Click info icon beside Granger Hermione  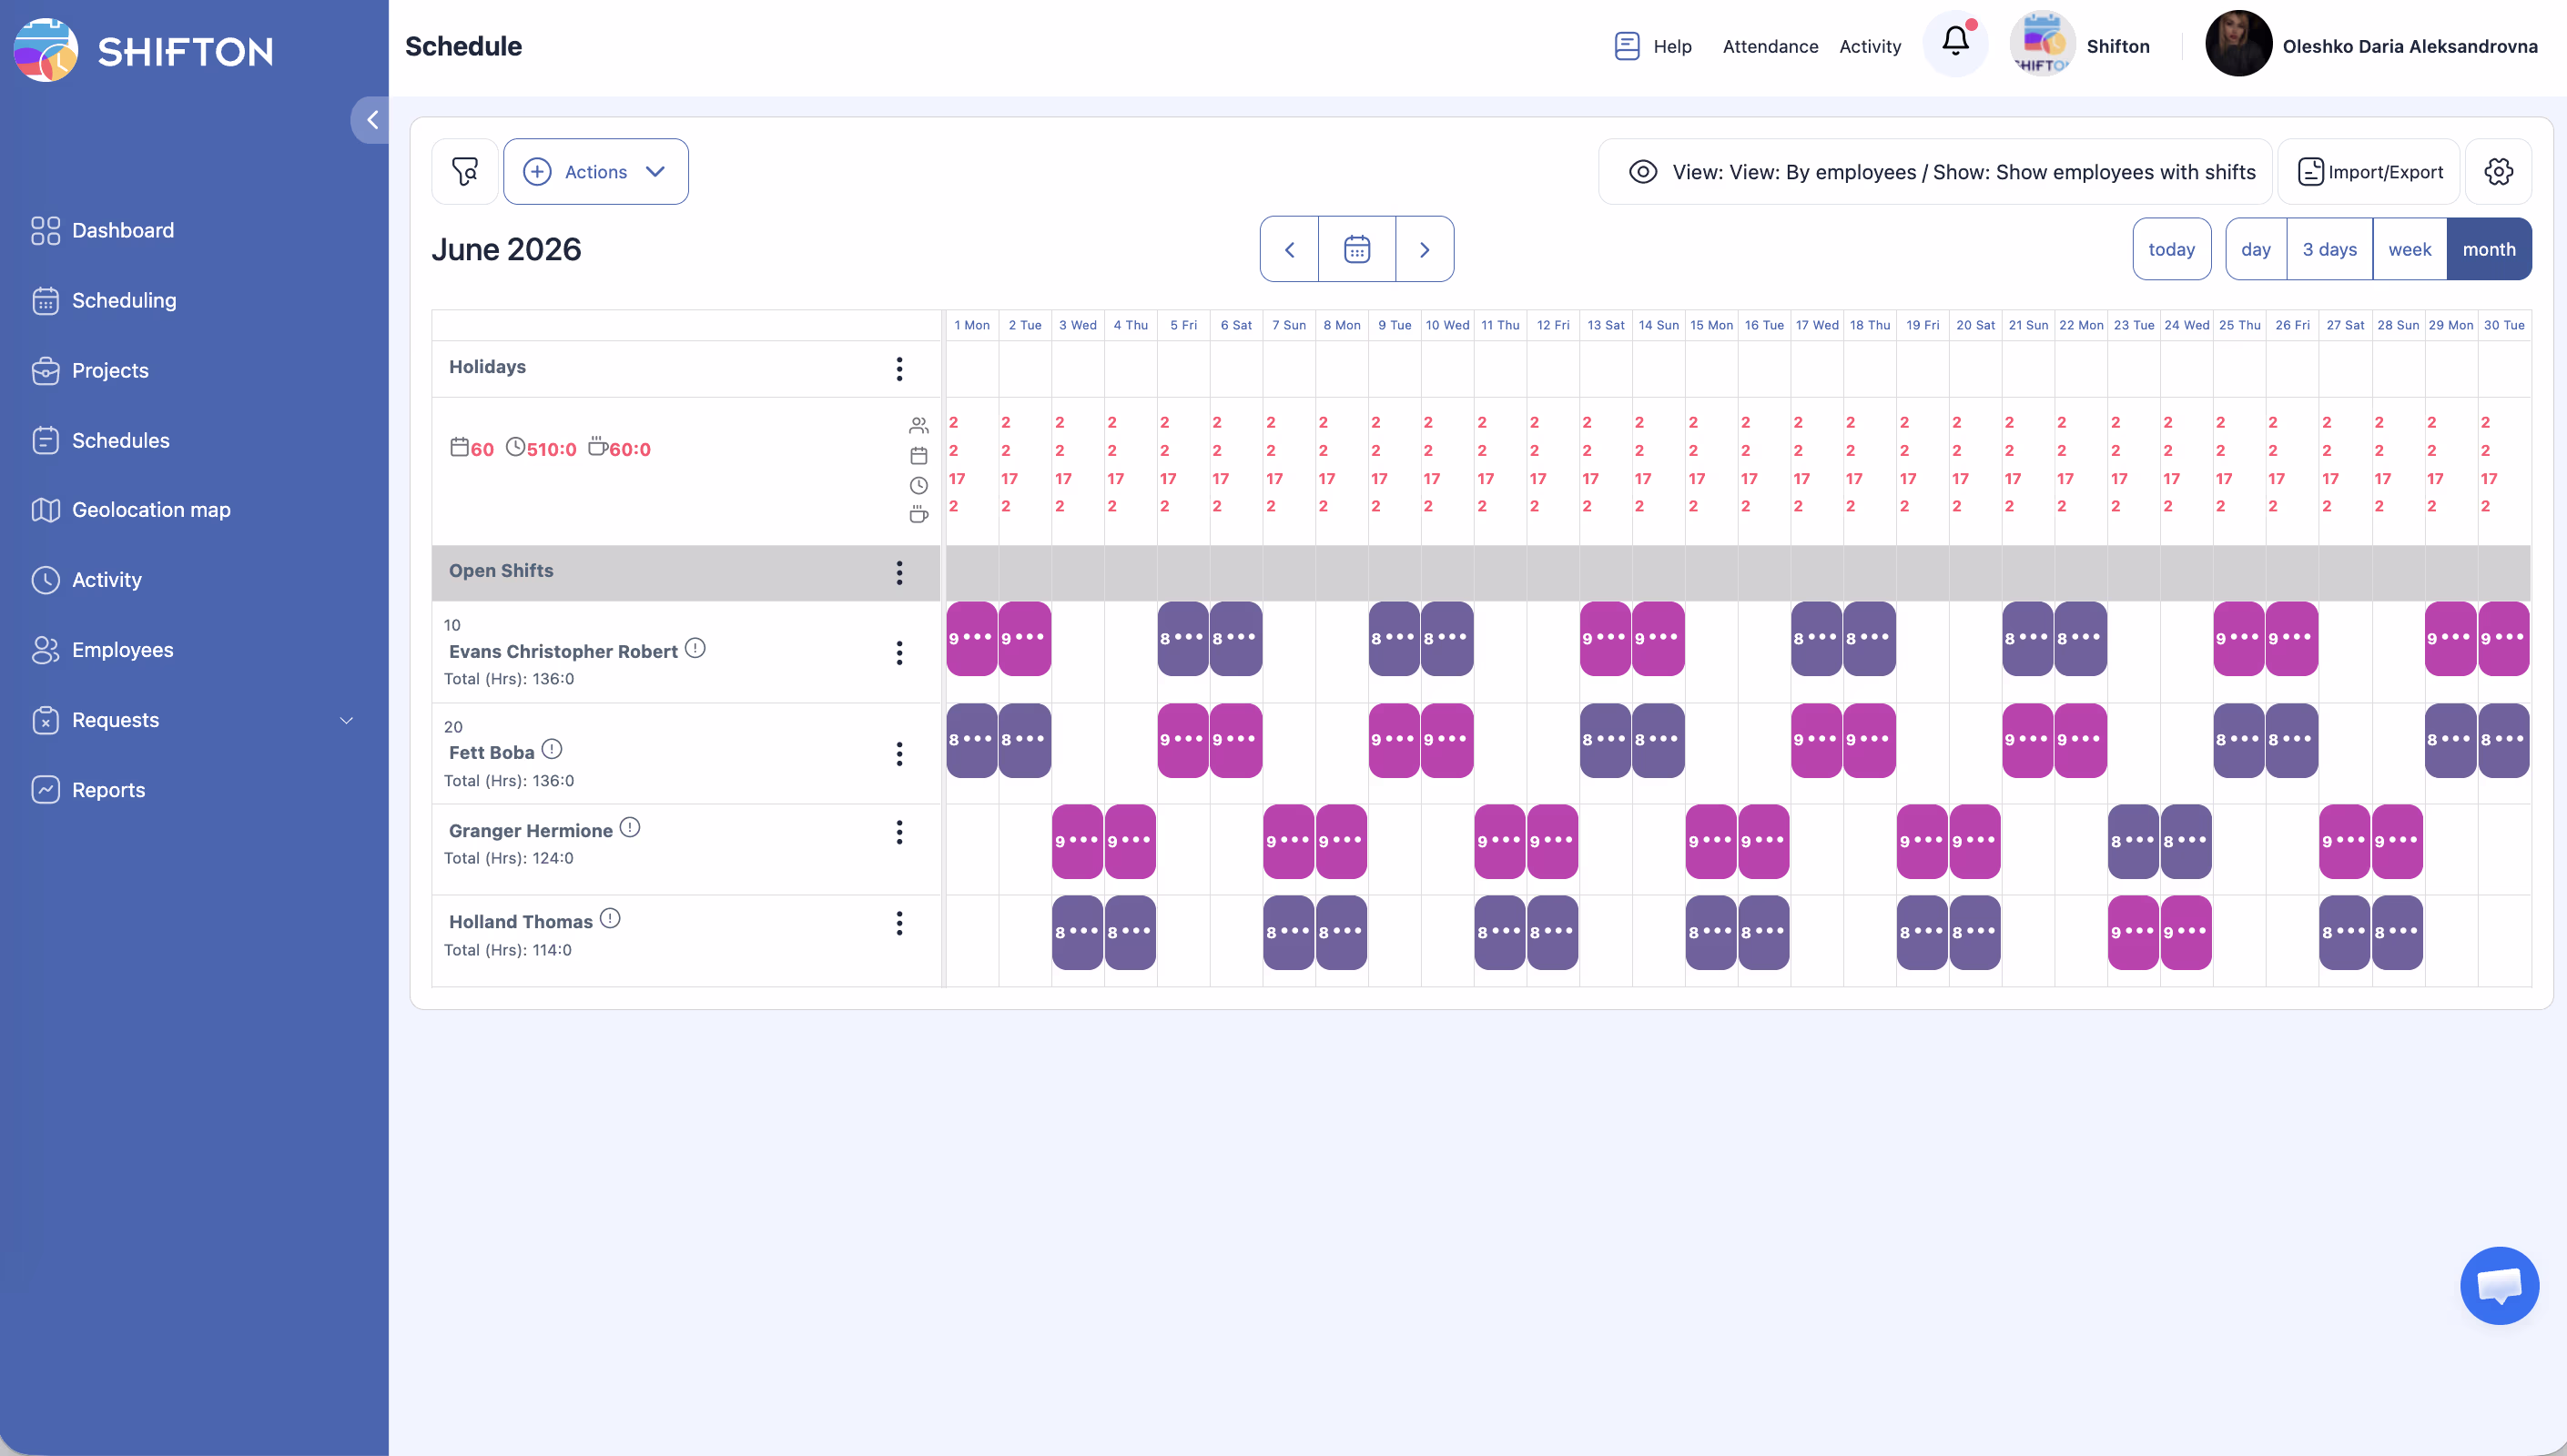pos(630,828)
